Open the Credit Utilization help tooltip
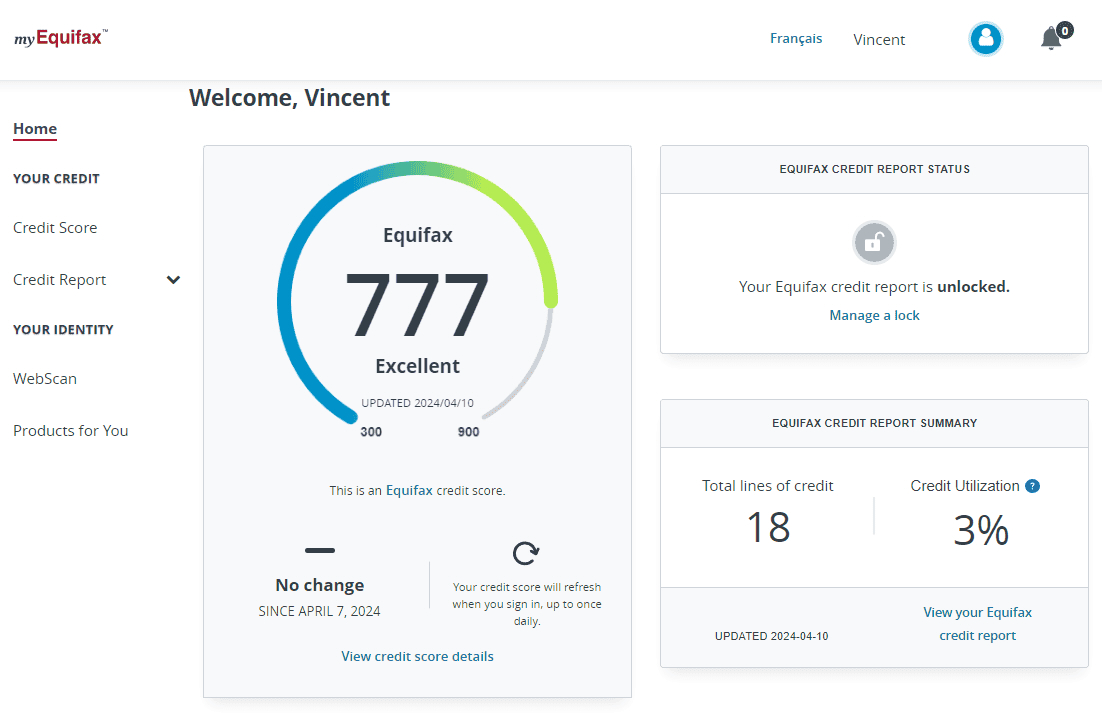Screen dimensions: 1102x713 coord(1031,485)
